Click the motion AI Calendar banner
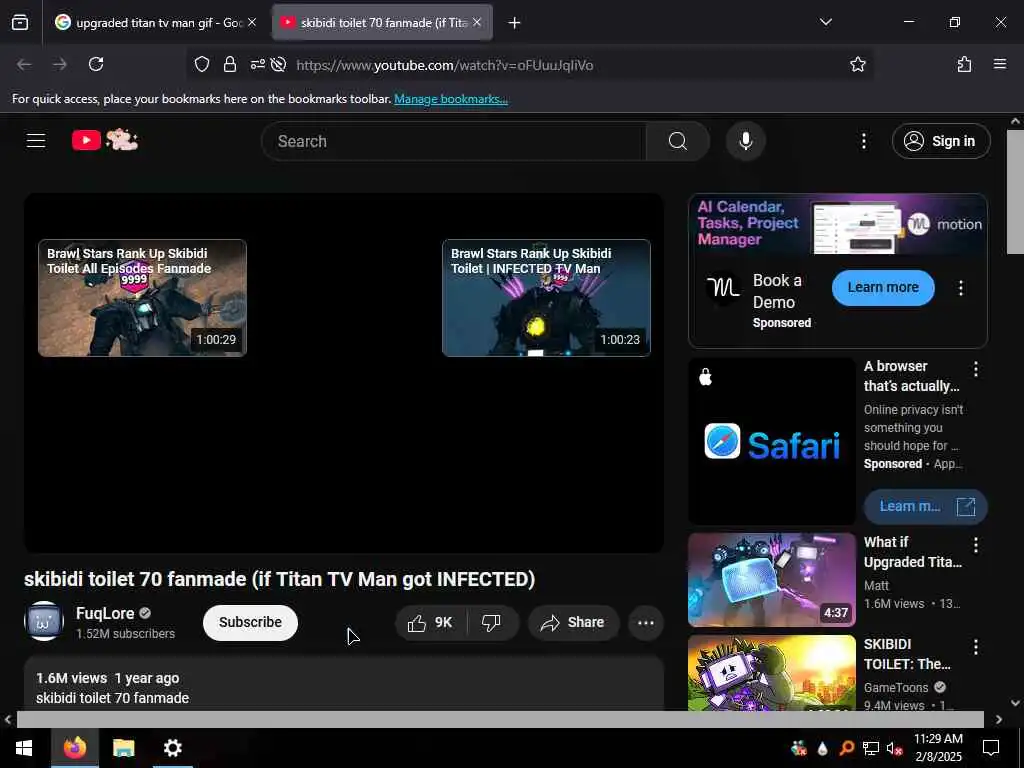 (x=838, y=224)
